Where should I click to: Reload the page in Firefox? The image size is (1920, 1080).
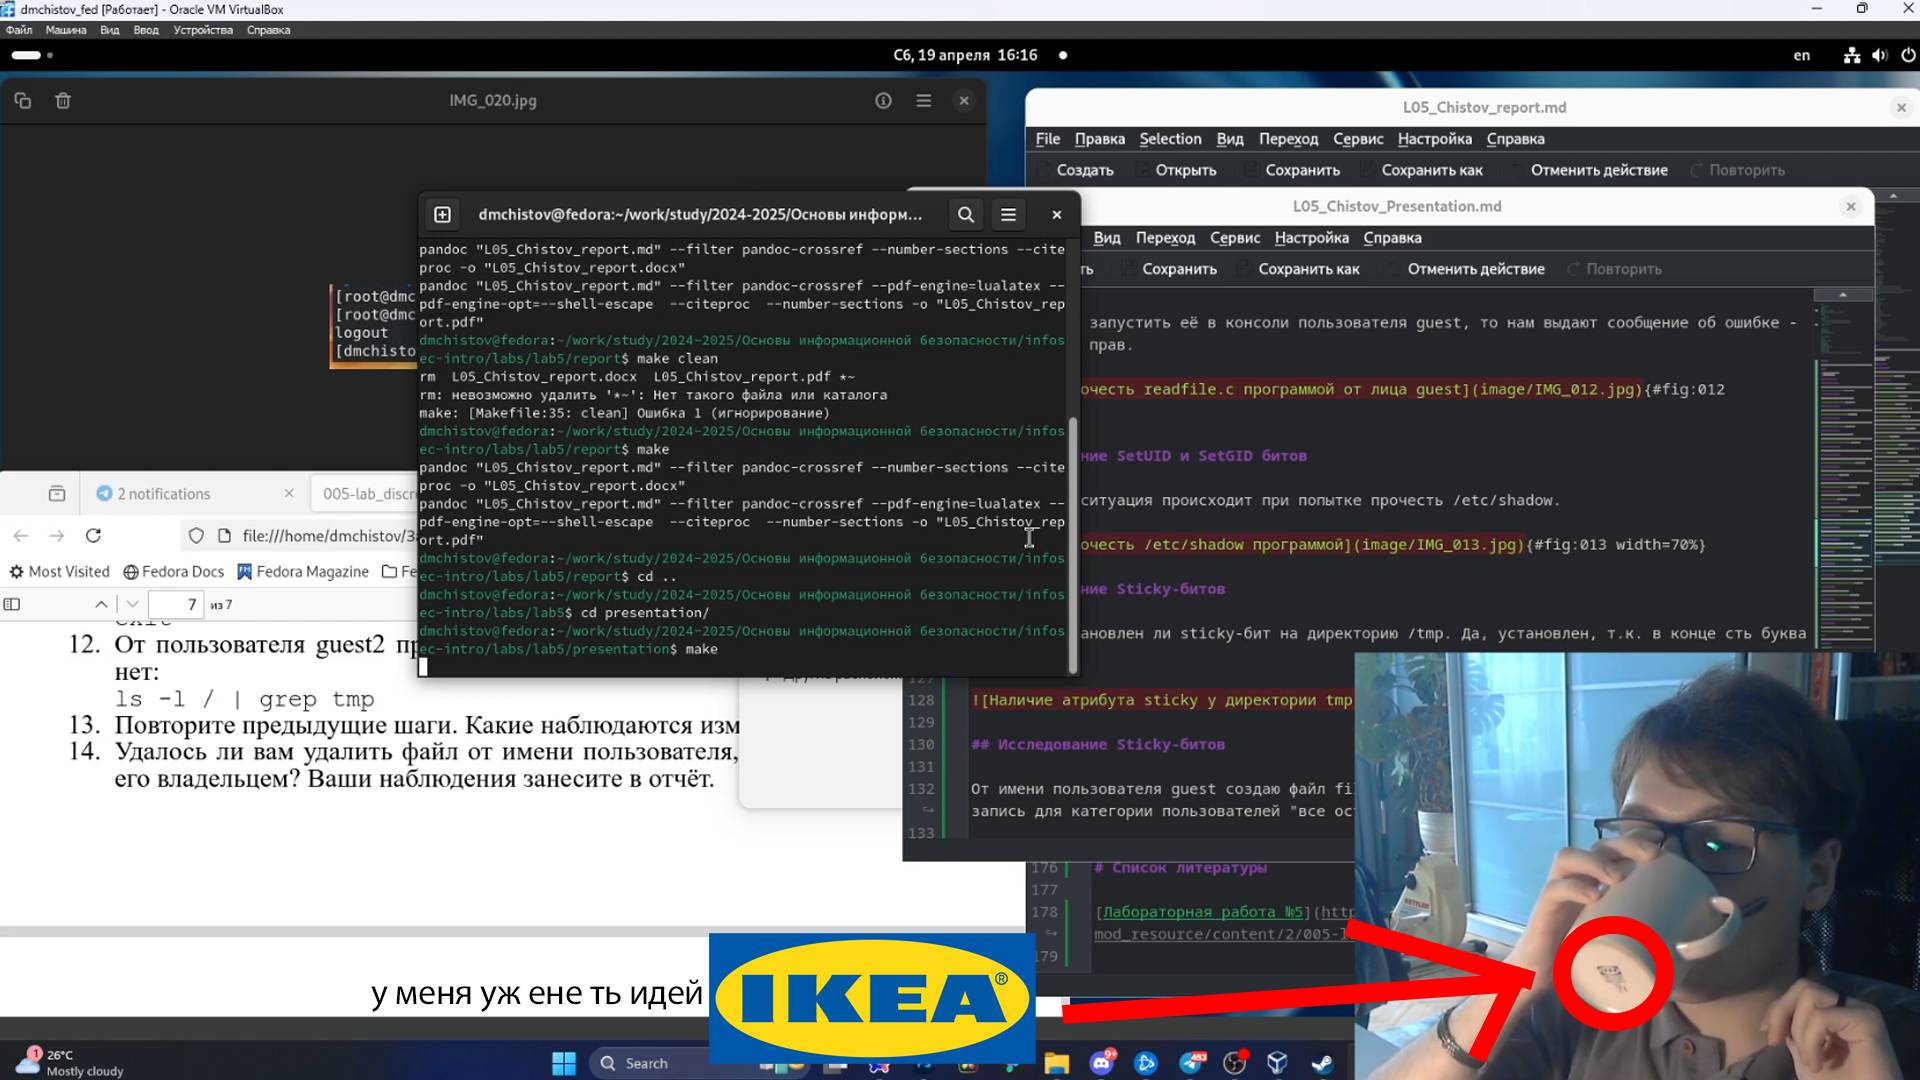click(93, 536)
